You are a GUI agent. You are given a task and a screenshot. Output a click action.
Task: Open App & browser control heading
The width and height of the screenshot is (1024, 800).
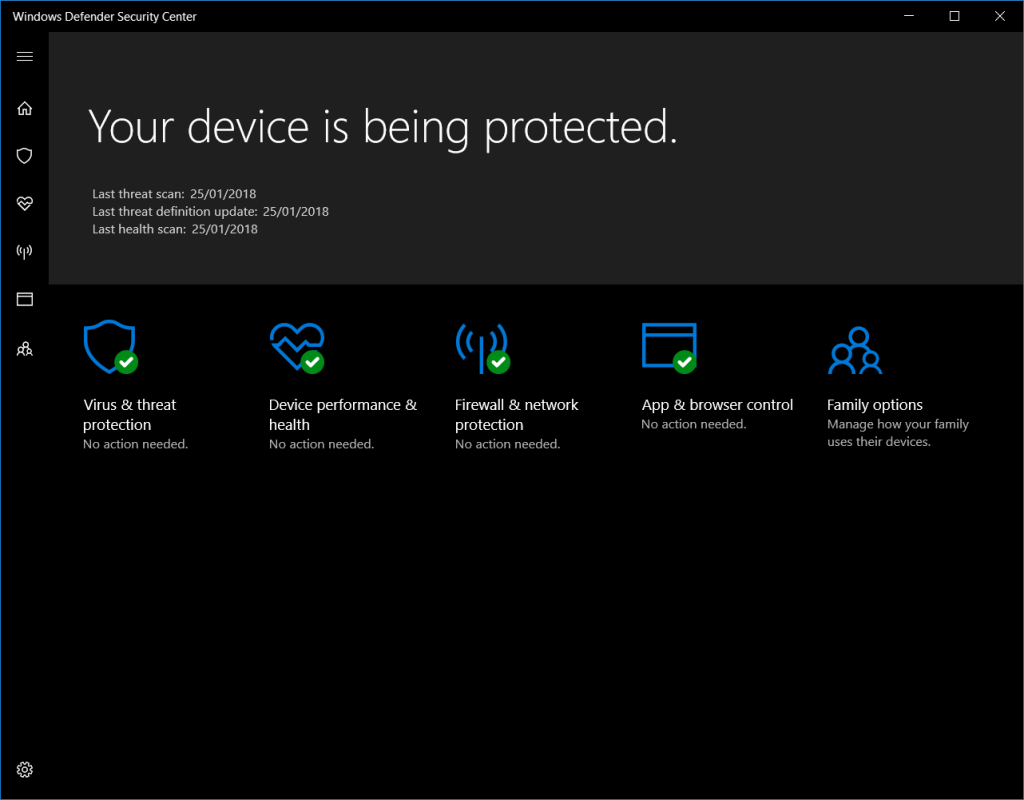pyautogui.click(x=717, y=405)
